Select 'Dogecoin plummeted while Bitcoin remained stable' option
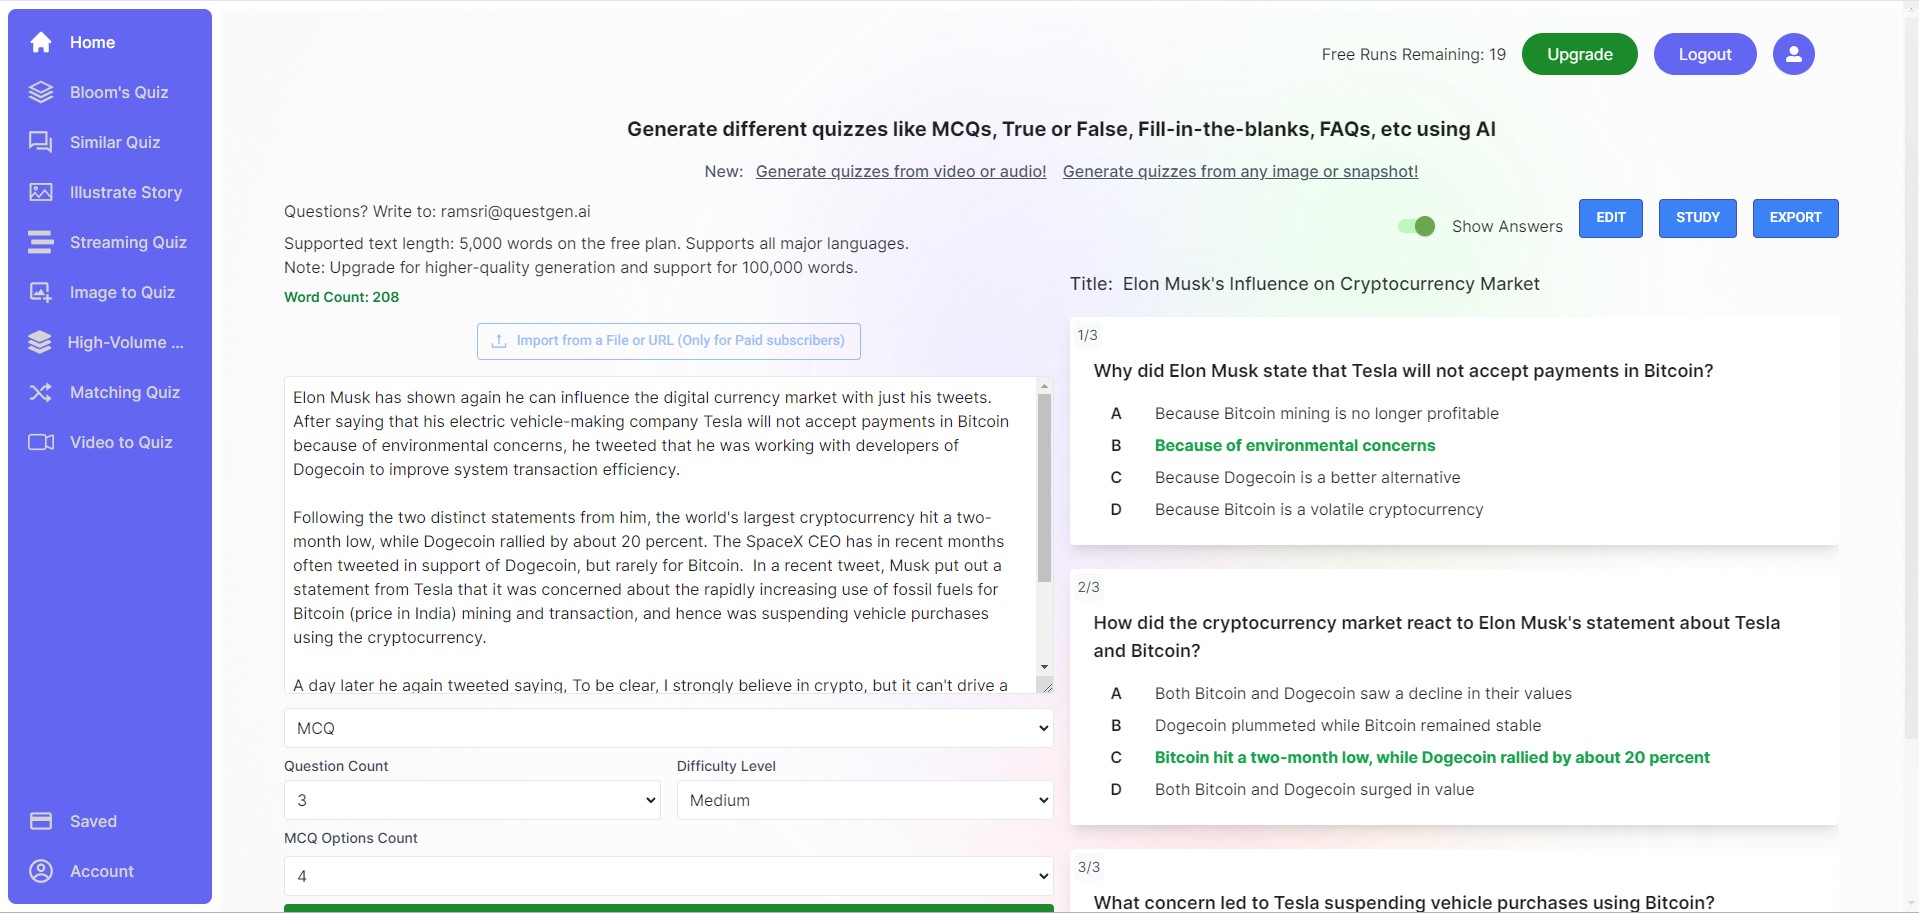The width and height of the screenshot is (1919, 913). coord(1347,725)
